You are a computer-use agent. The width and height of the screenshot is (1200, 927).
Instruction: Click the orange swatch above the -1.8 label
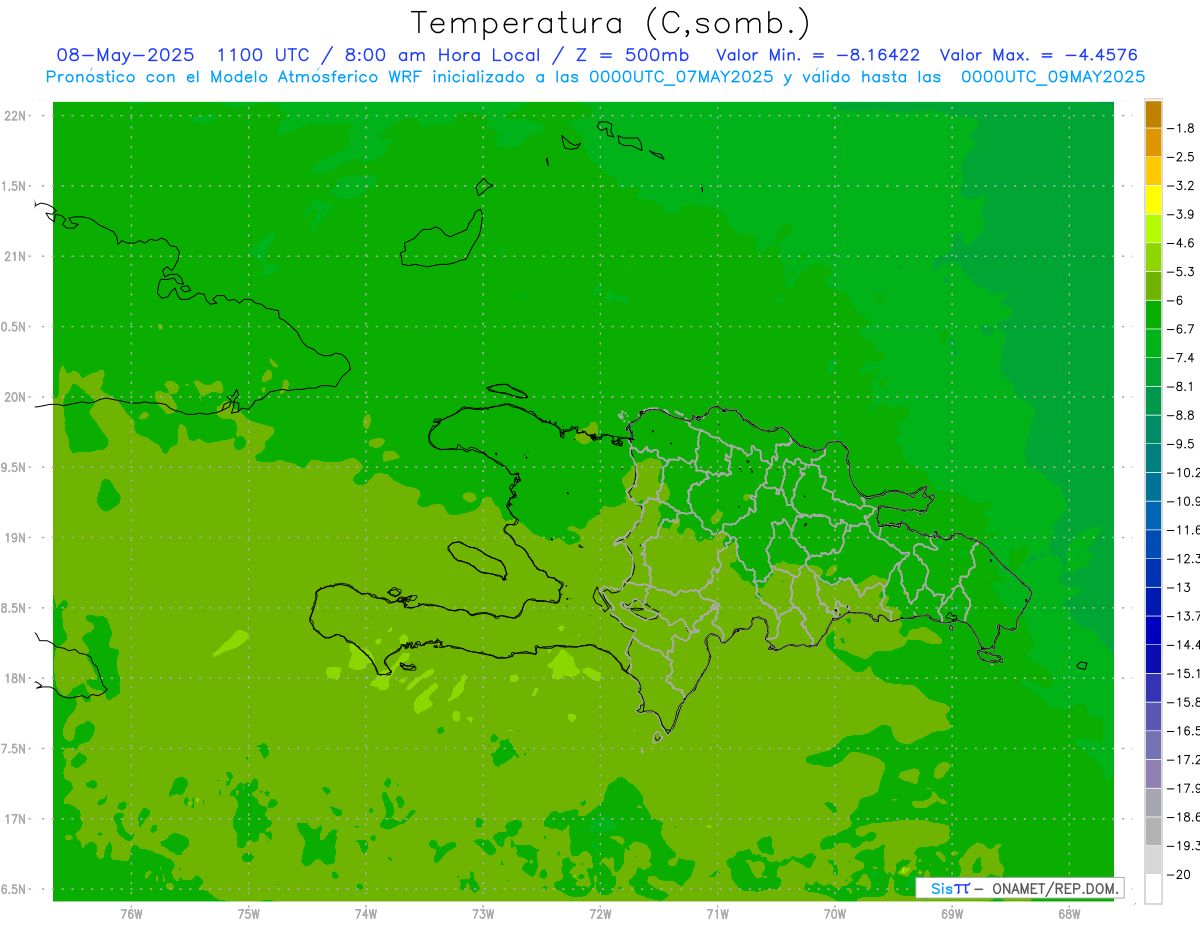point(1153,114)
